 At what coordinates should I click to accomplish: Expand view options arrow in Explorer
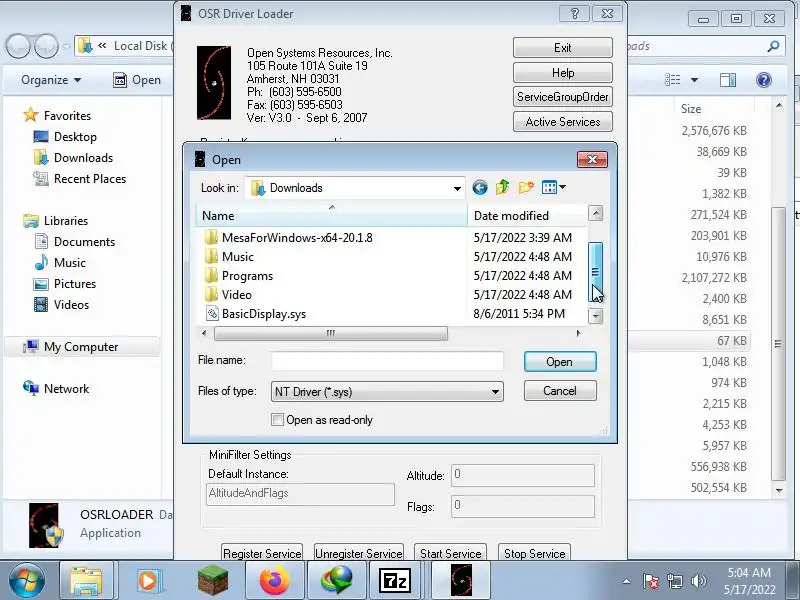click(694, 80)
